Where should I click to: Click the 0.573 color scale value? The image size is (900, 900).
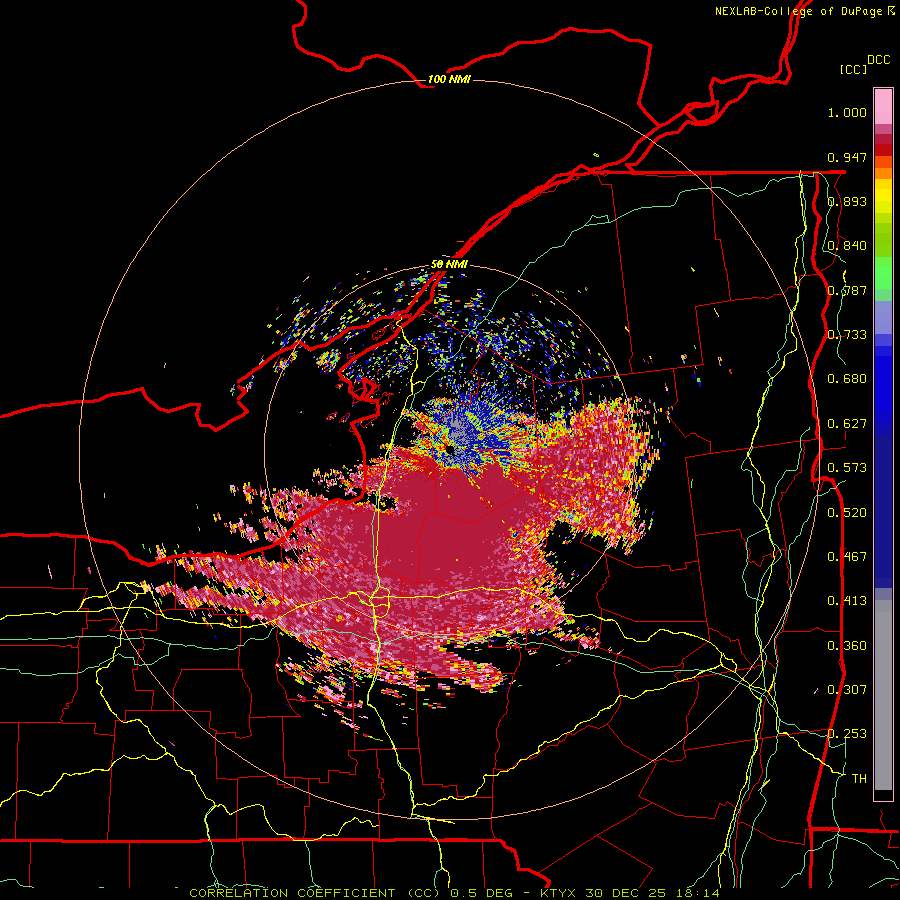pyautogui.click(x=847, y=468)
